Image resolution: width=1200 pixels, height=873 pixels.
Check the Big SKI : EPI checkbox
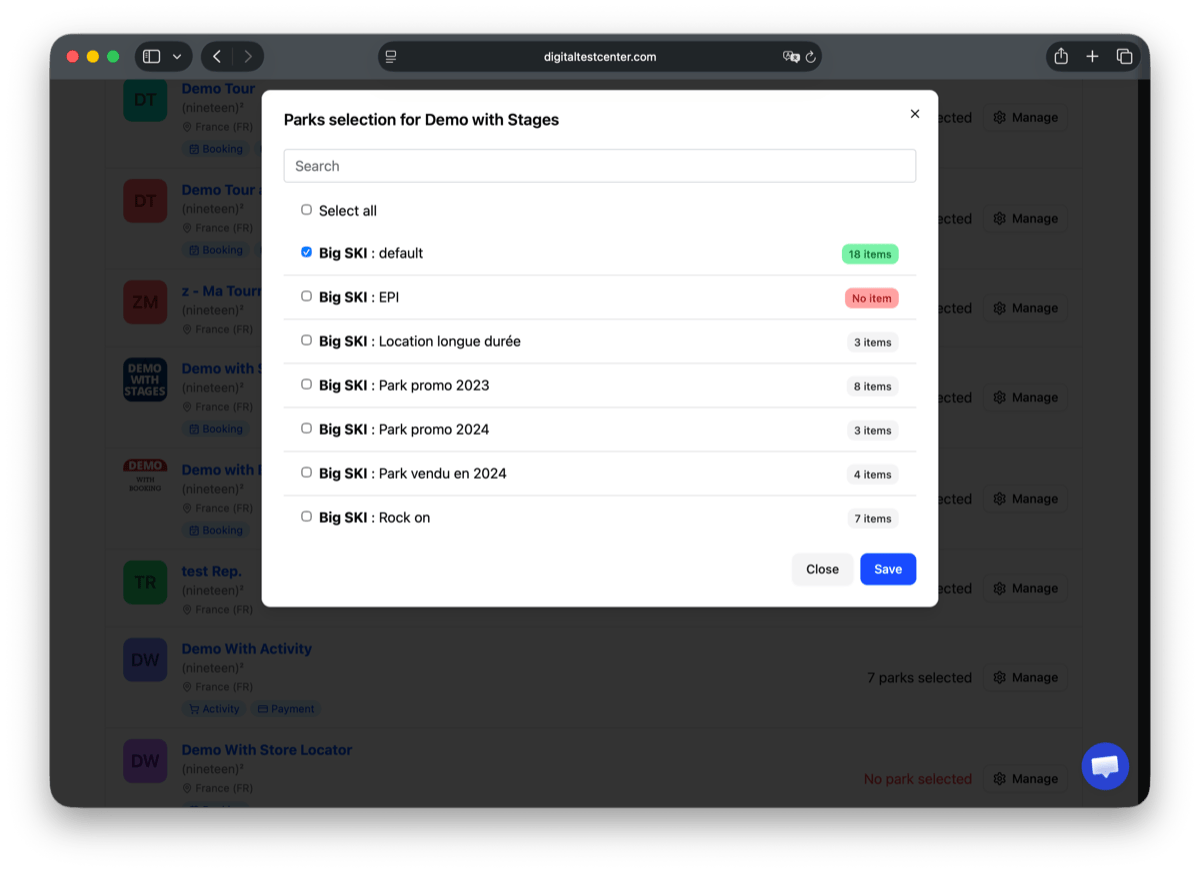[x=306, y=296]
